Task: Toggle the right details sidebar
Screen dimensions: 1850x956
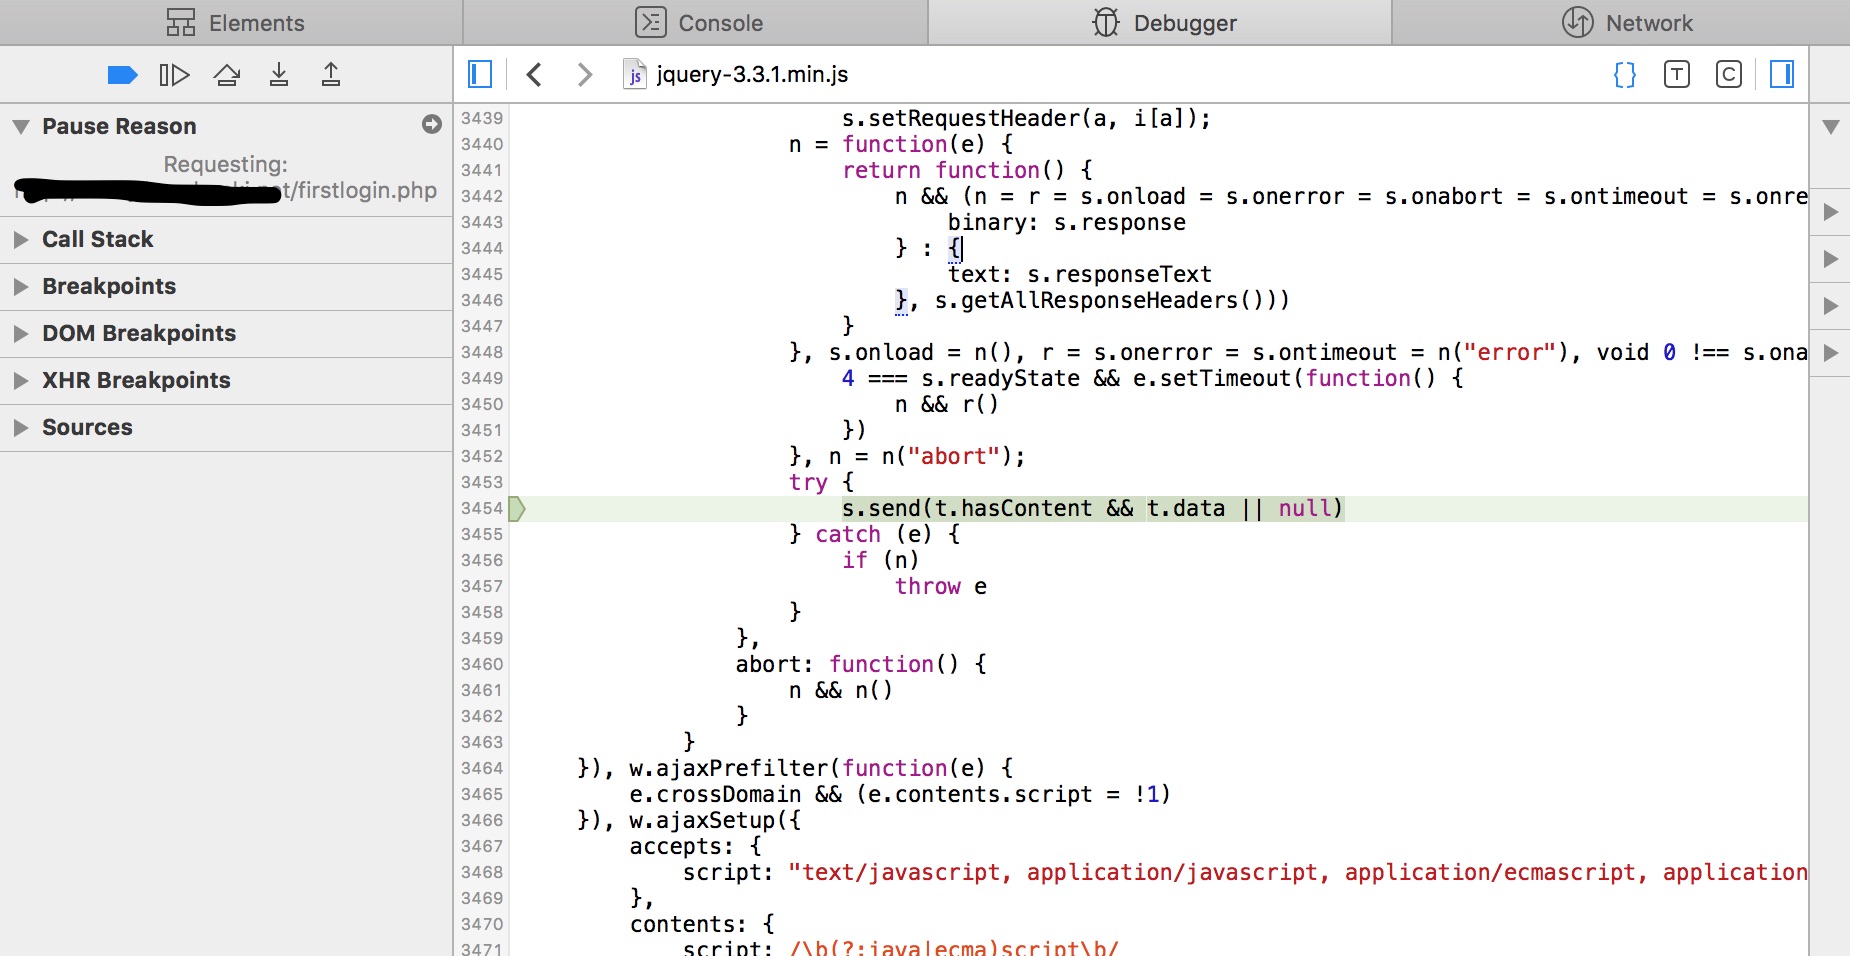Action: [x=1782, y=74]
